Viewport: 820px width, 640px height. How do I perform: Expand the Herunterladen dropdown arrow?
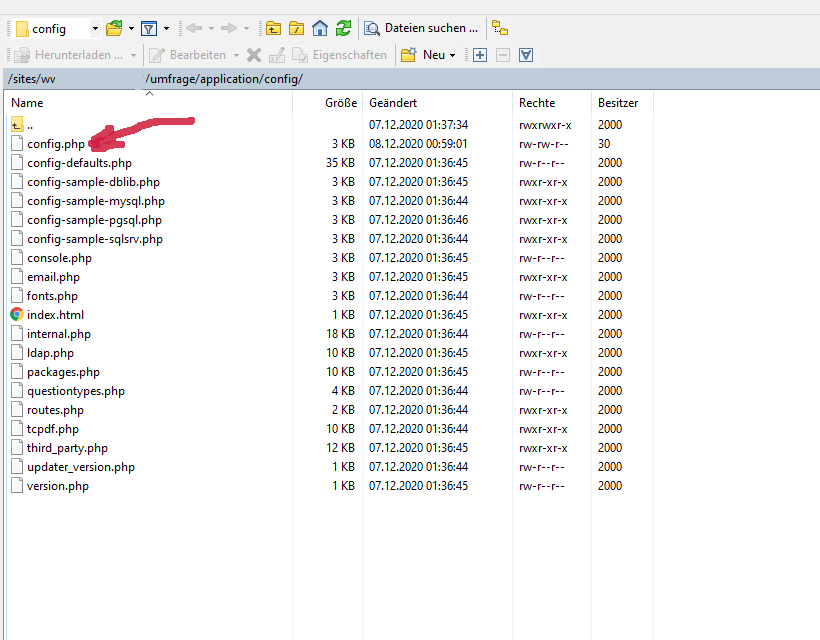(133, 55)
